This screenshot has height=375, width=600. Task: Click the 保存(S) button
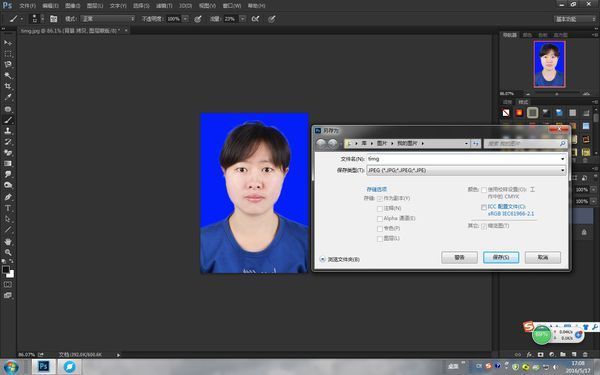tap(501, 258)
